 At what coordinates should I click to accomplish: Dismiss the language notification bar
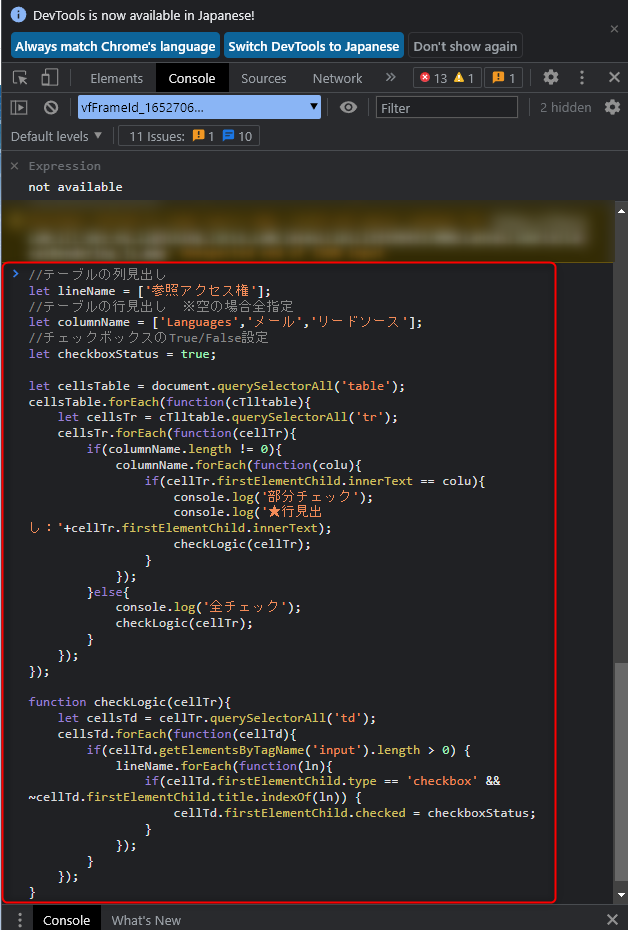coord(614,28)
